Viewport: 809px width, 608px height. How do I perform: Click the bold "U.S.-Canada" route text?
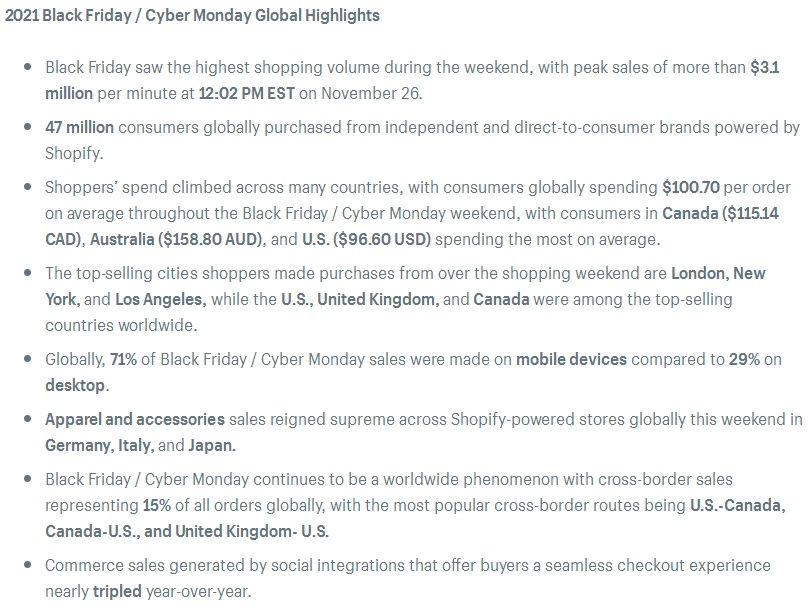[738, 505]
